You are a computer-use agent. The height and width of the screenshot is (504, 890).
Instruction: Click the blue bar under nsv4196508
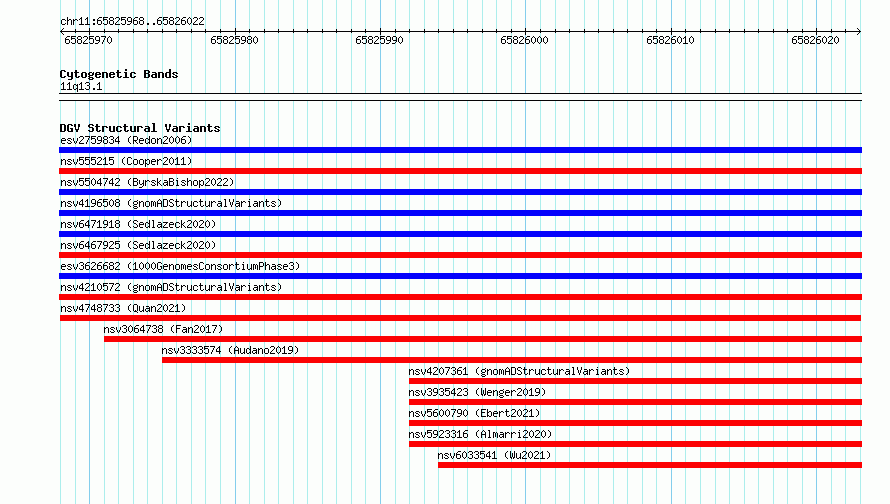click(460, 213)
